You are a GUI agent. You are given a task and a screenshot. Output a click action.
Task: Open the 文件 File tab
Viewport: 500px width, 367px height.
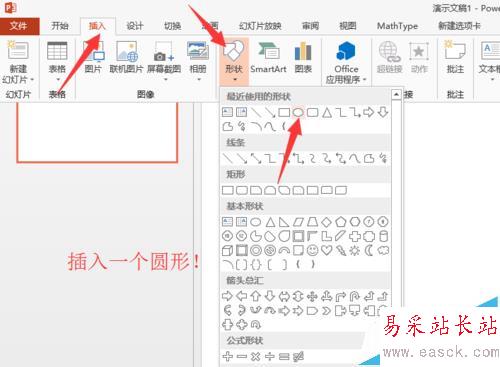(x=19, y=26)
